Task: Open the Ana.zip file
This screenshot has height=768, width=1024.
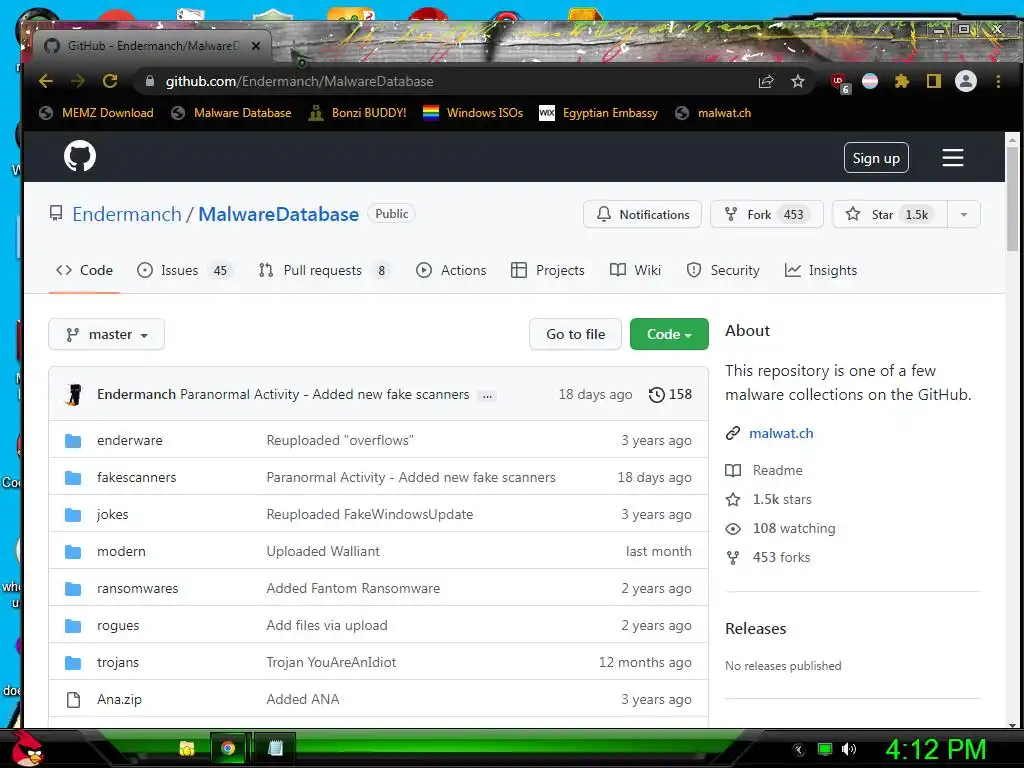Action: pyautogui.click(x=119, y=699)
